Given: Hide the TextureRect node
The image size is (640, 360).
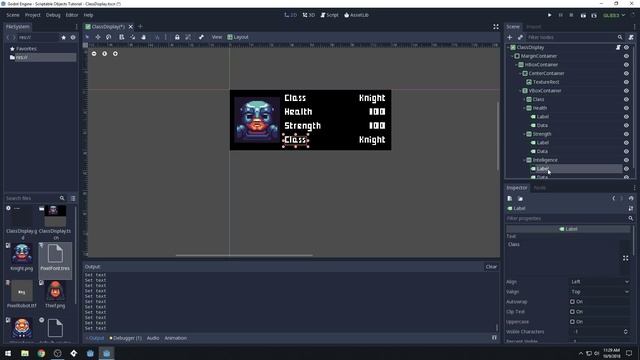Looking at the screenshot, I should point(627,82).
